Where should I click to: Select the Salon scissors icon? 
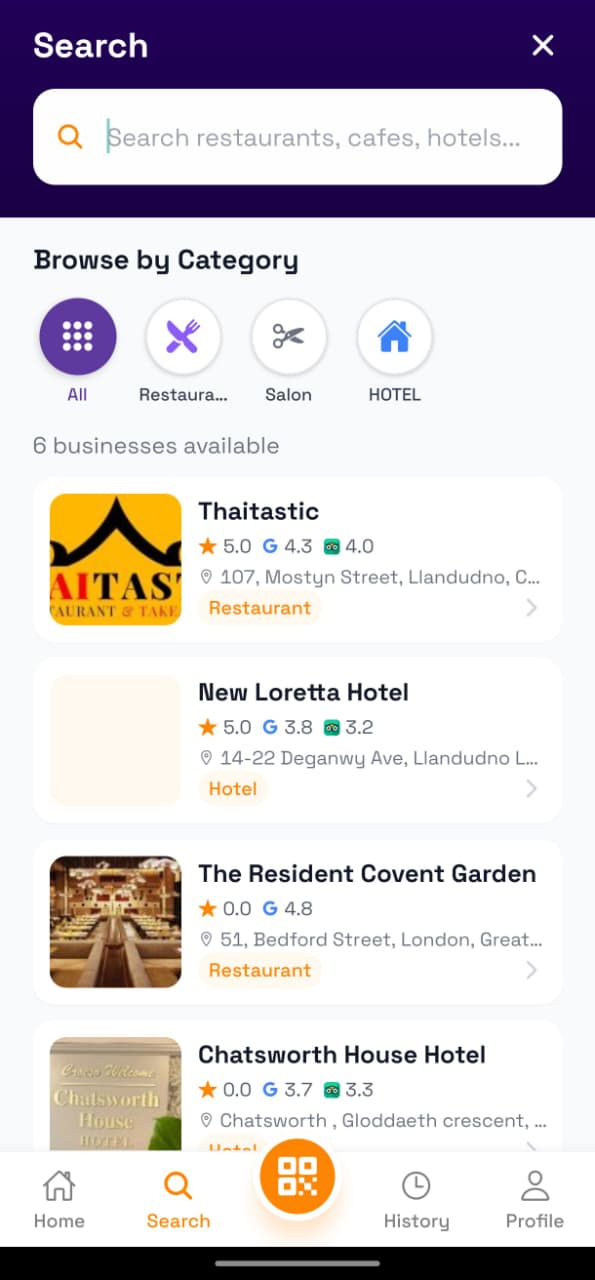point(289,336)
